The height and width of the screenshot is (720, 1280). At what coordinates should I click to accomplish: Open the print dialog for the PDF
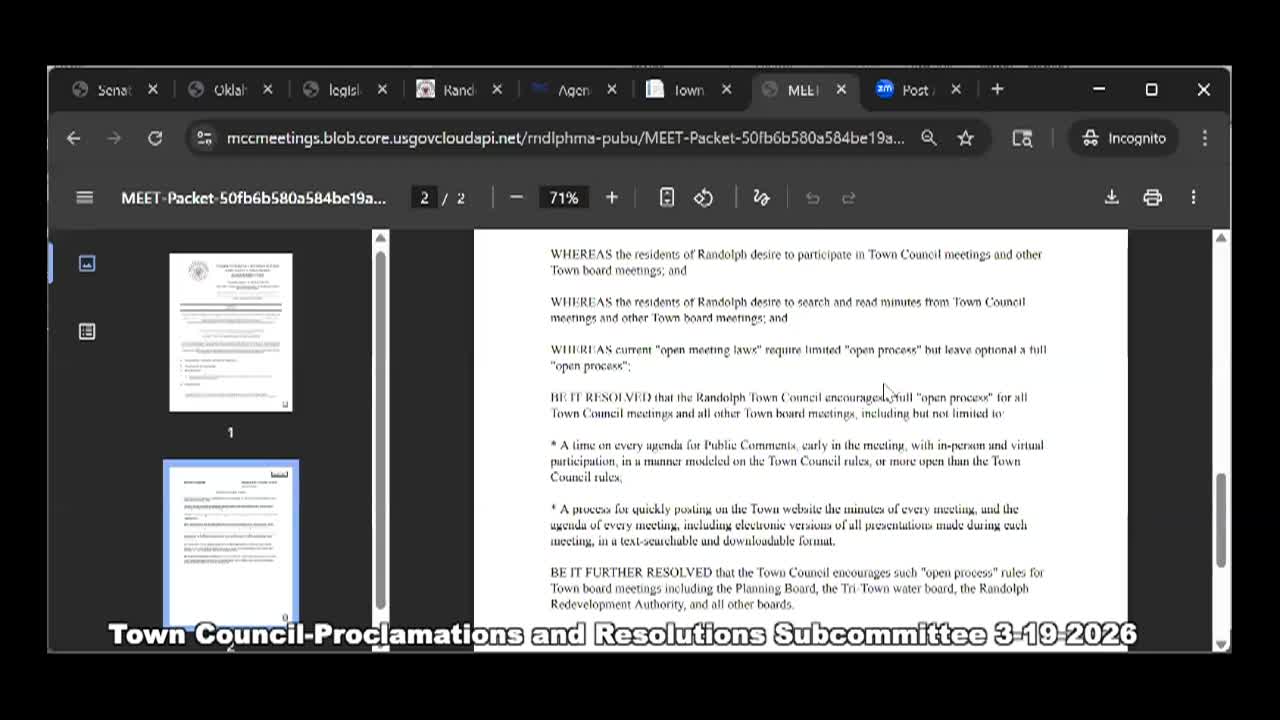tap(1152, 197)
